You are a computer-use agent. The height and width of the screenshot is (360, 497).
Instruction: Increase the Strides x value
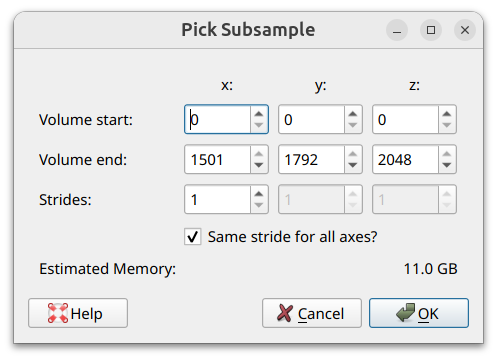(x=259, y=194)
